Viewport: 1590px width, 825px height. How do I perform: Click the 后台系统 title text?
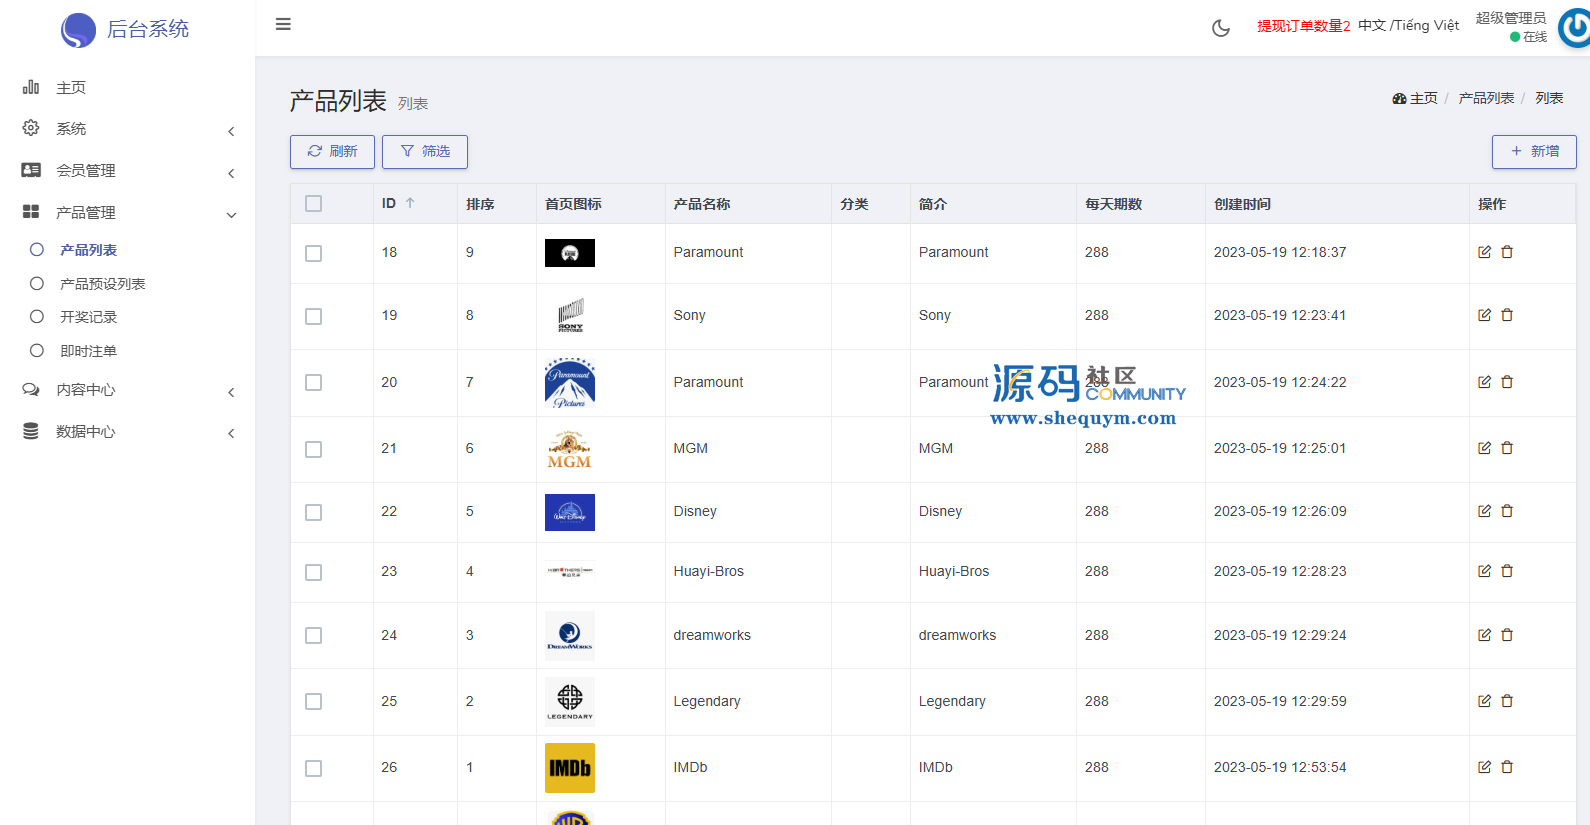pyautogui.click(x=148, y=29)
